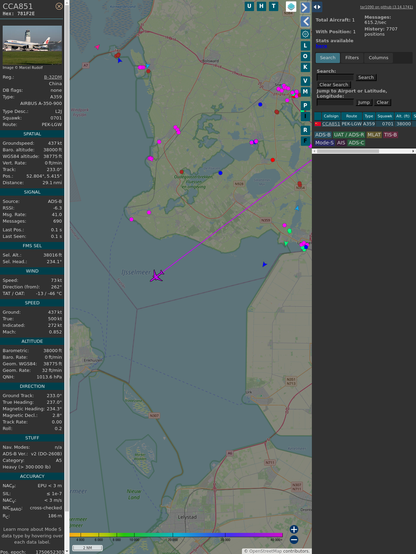
Task: Click the 'PEK-LGW' route value in info panel
Action: tap(52, 124)
